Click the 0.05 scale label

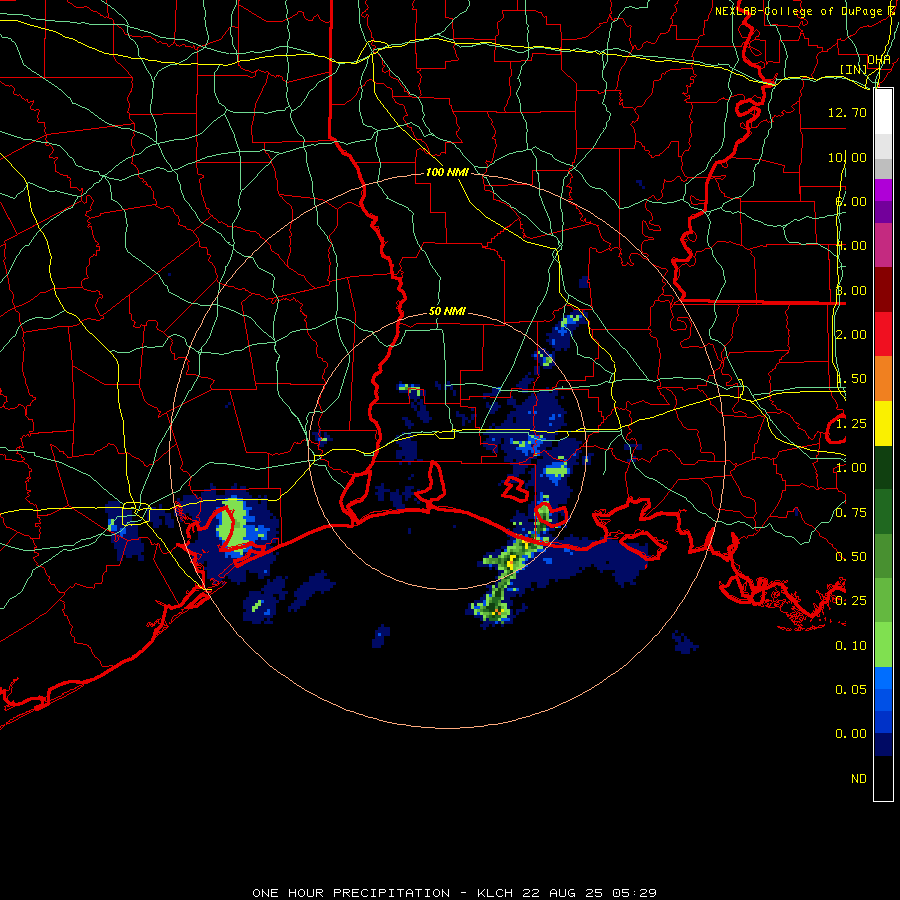click(x=851, y=690)
